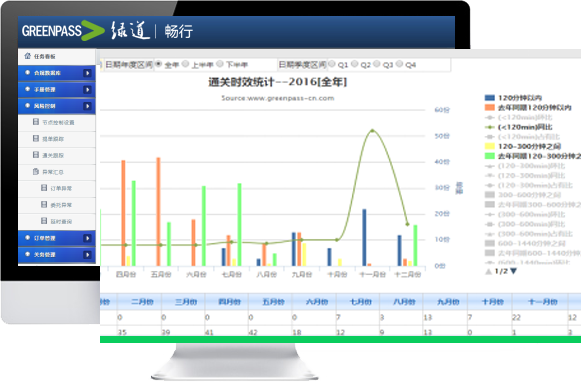
Task: Toggle the 120-300分钟之间 legend entry
Action: 523,146
